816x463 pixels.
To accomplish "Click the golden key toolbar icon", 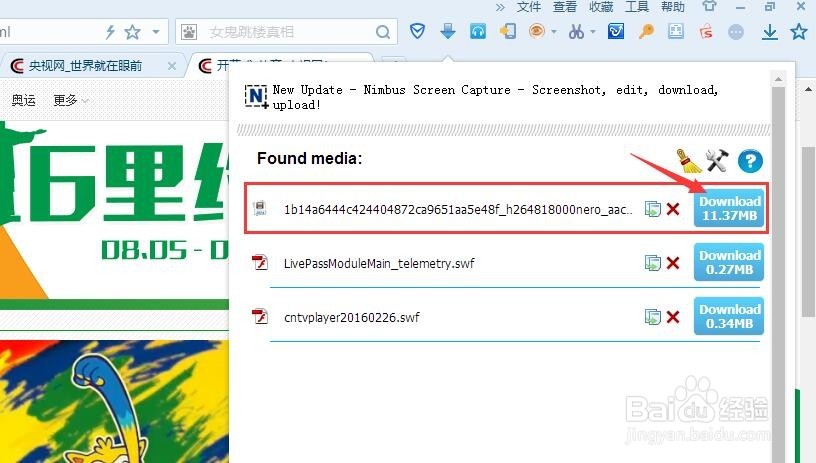I will click(646, 32).
